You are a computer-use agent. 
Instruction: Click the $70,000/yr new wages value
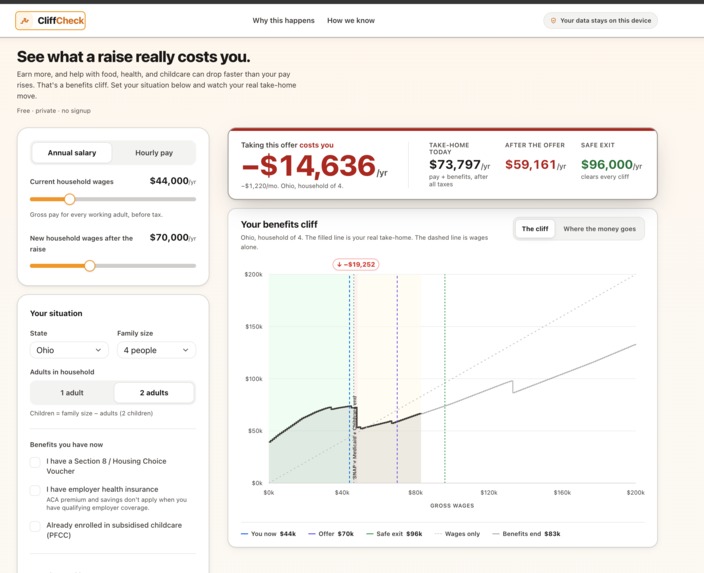coord(173,238)
